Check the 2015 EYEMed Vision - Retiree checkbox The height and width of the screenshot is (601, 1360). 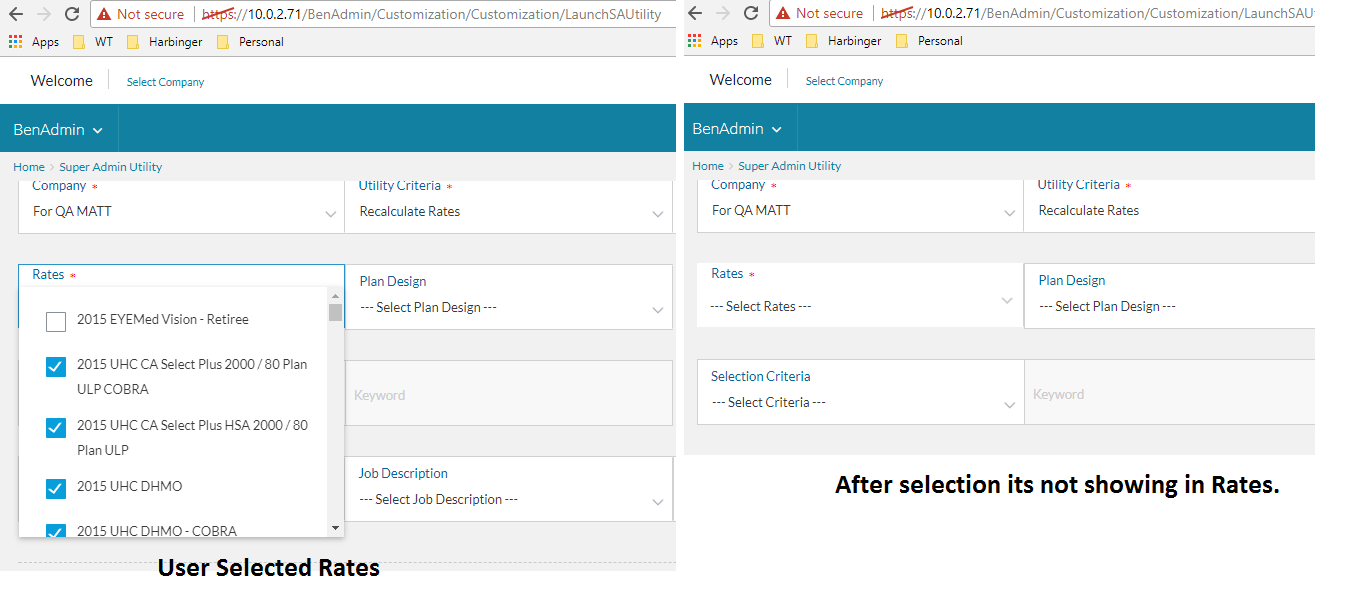56,321
